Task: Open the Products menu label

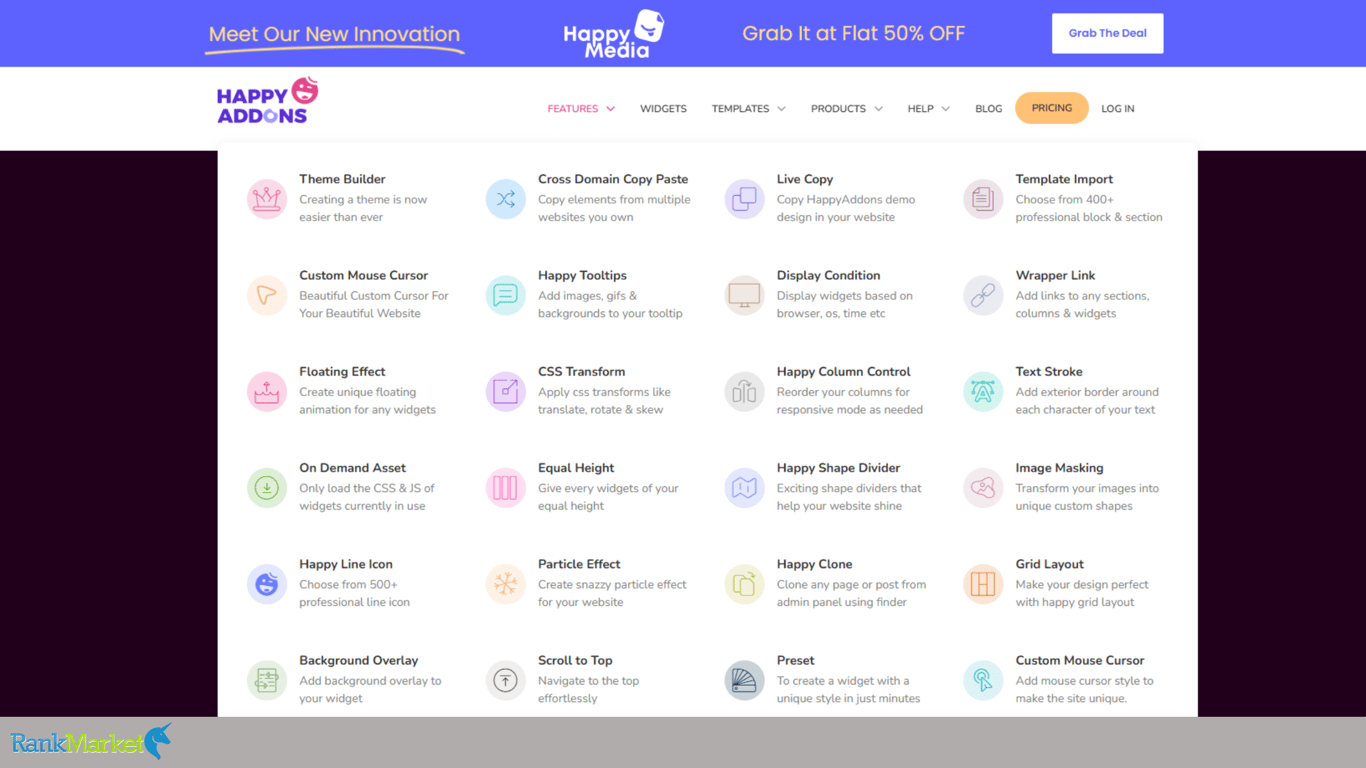Action: (838, 109)
